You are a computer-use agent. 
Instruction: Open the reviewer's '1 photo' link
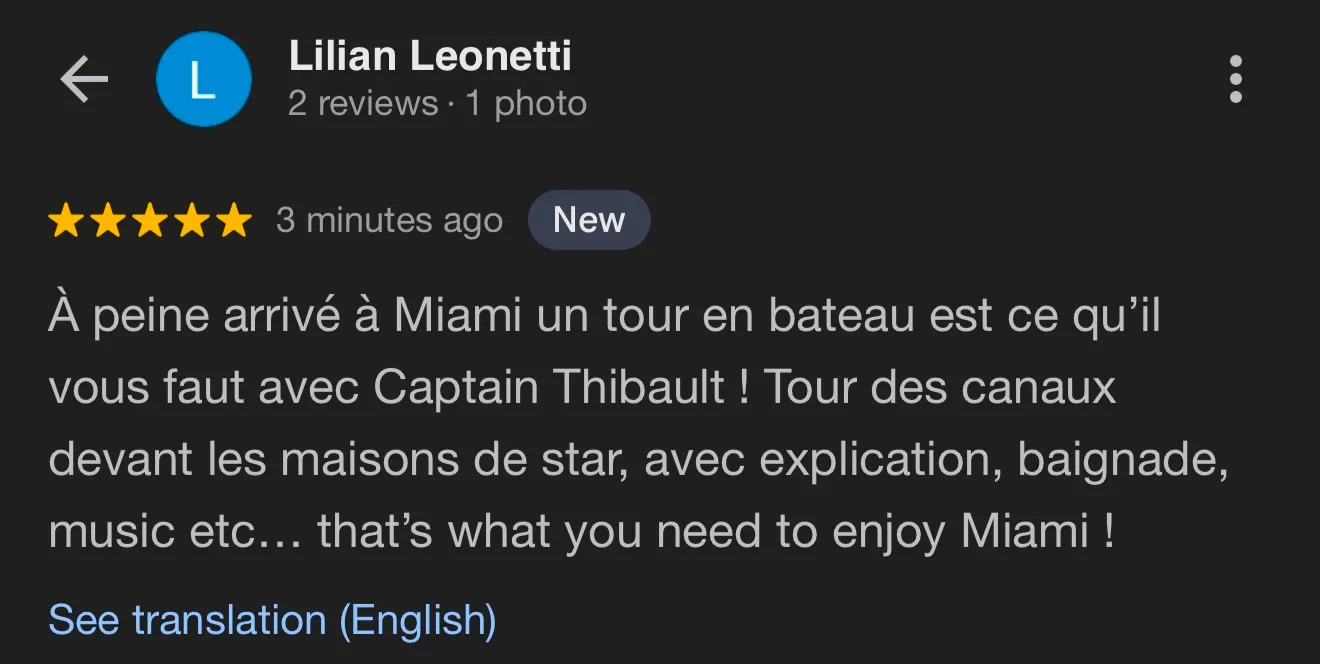tap(526, 104)
